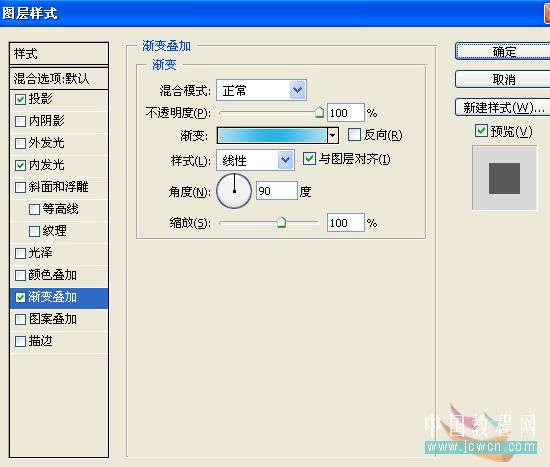Click the blue gradient color bar
The image size is (550, 467).
click(x=272, y=135)
